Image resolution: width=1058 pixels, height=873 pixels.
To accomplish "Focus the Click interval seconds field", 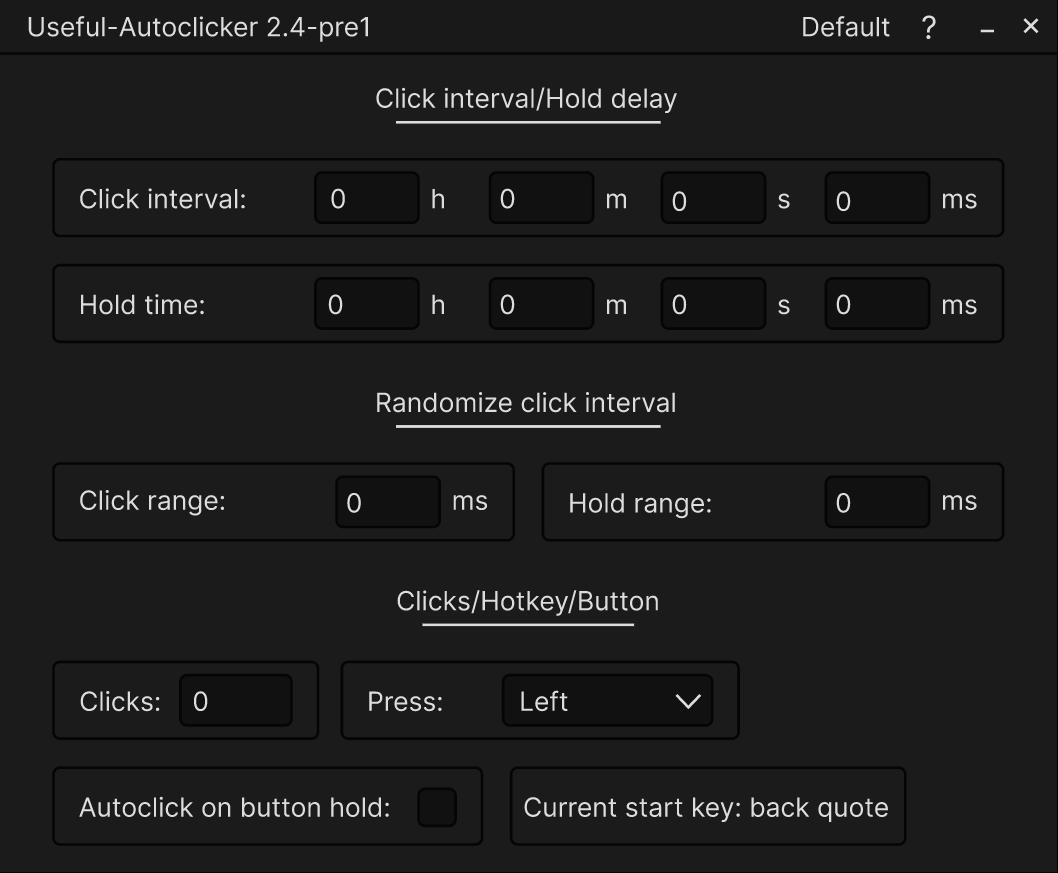I will (x=713, y=198).
